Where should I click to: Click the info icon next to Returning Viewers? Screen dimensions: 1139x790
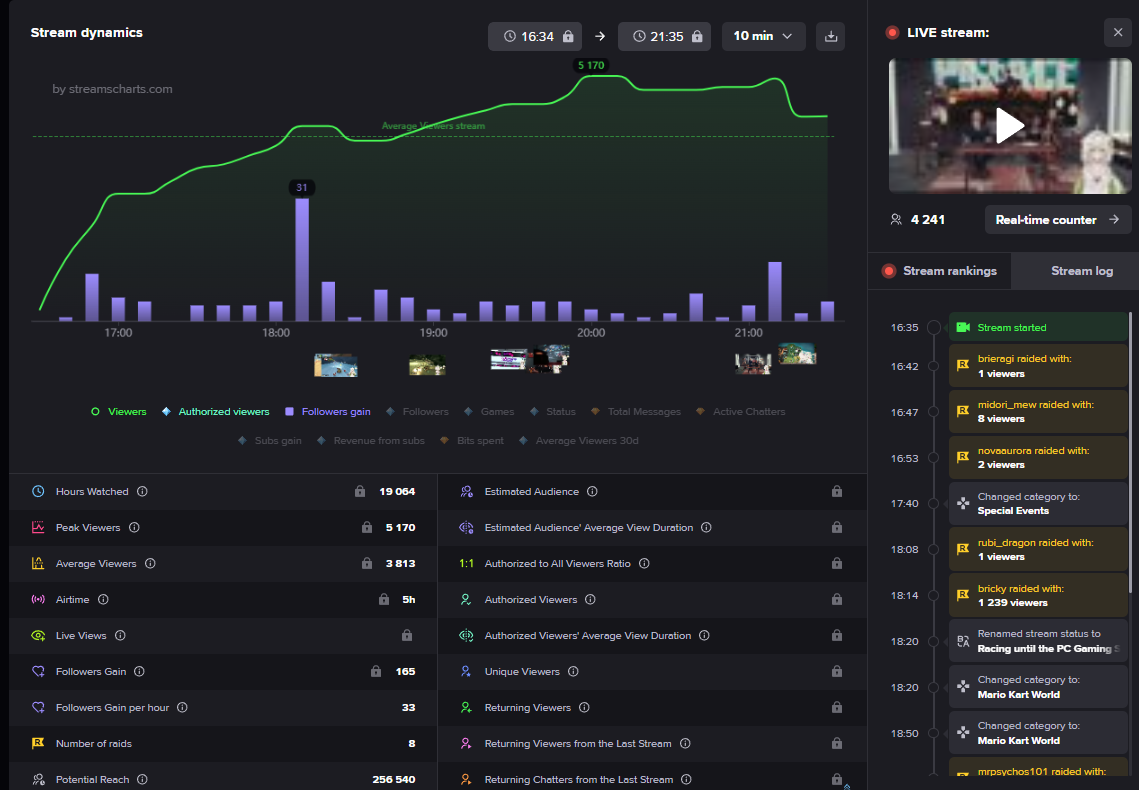click(584, 707)
